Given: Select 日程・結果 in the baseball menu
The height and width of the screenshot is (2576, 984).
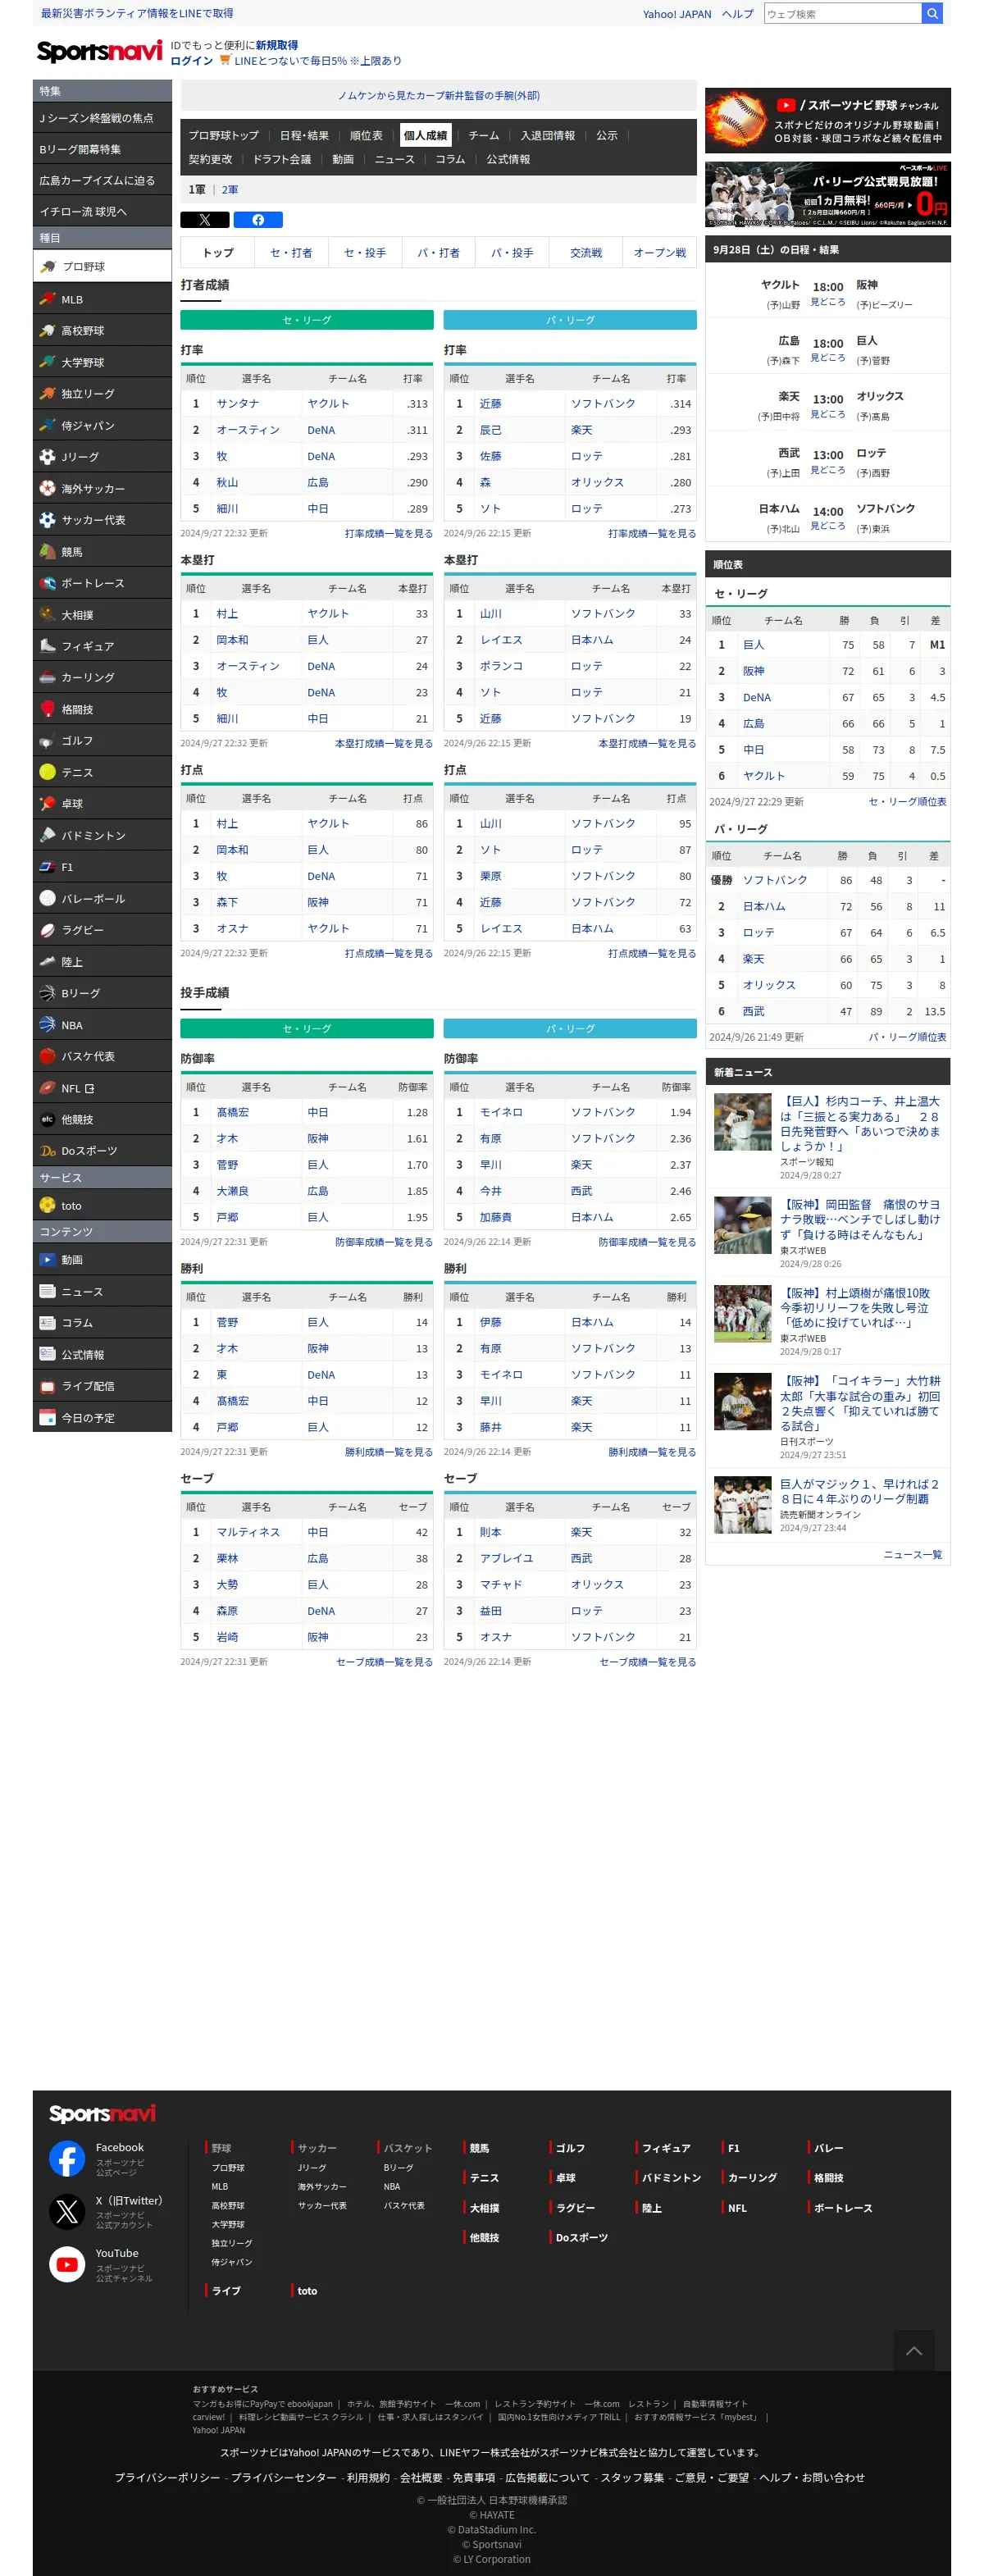Looking at the screenshot, I should [x=304, y=136].
